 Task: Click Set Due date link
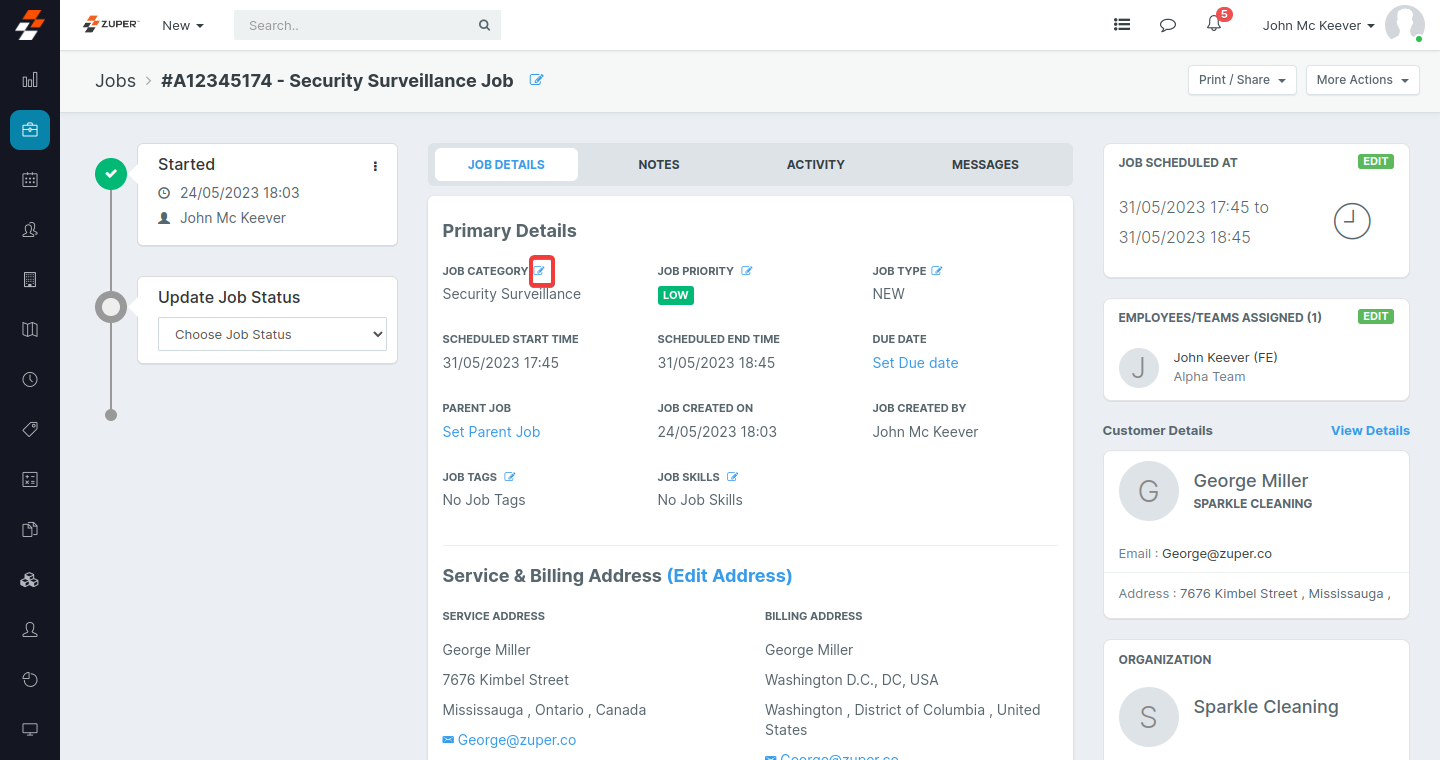(915, 362)
